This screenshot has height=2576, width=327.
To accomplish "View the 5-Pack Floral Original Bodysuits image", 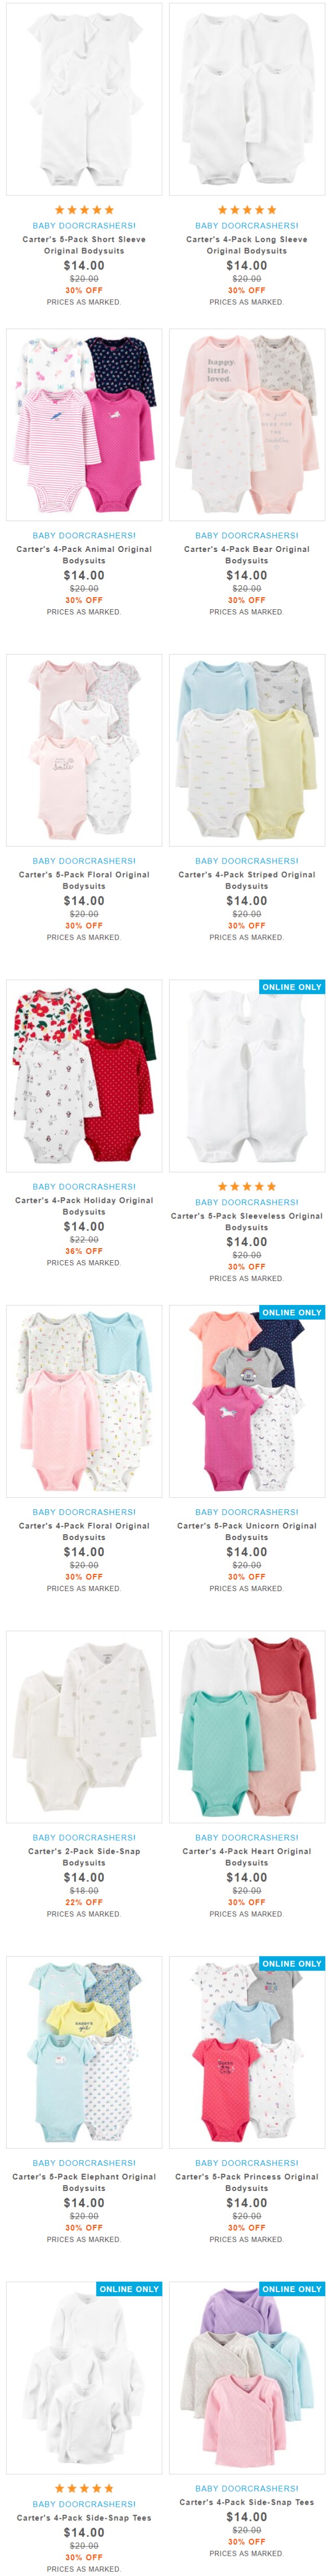I will [x=84, y=750].
